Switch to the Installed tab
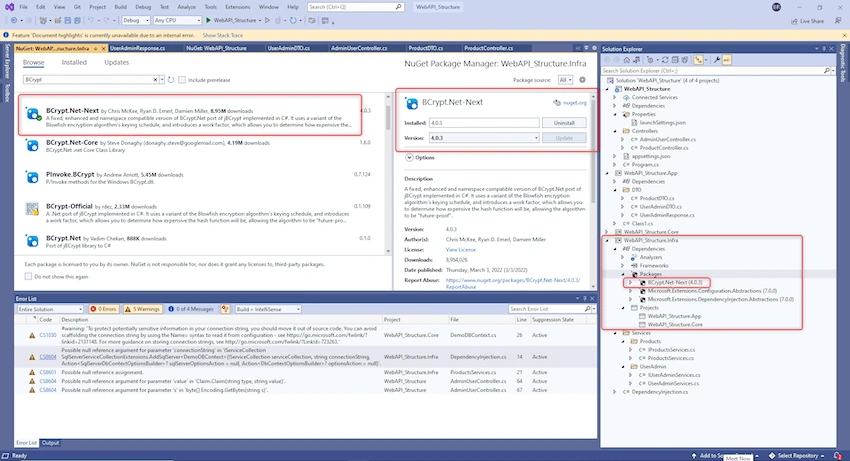Image resolution: width=850 pixels, height=461 pixels. [x=74, y=62]
